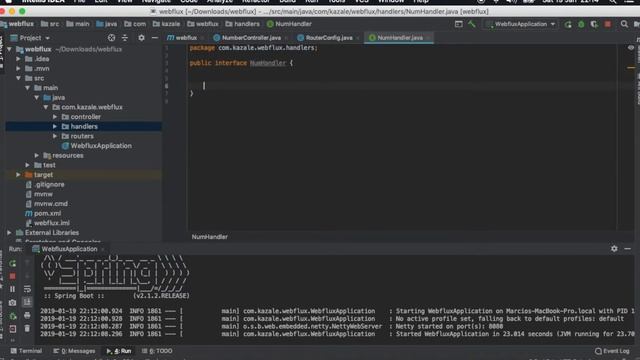Screen dimensions: 640x360
Task: Collapse the src folder
Action: tap(18, 78)
